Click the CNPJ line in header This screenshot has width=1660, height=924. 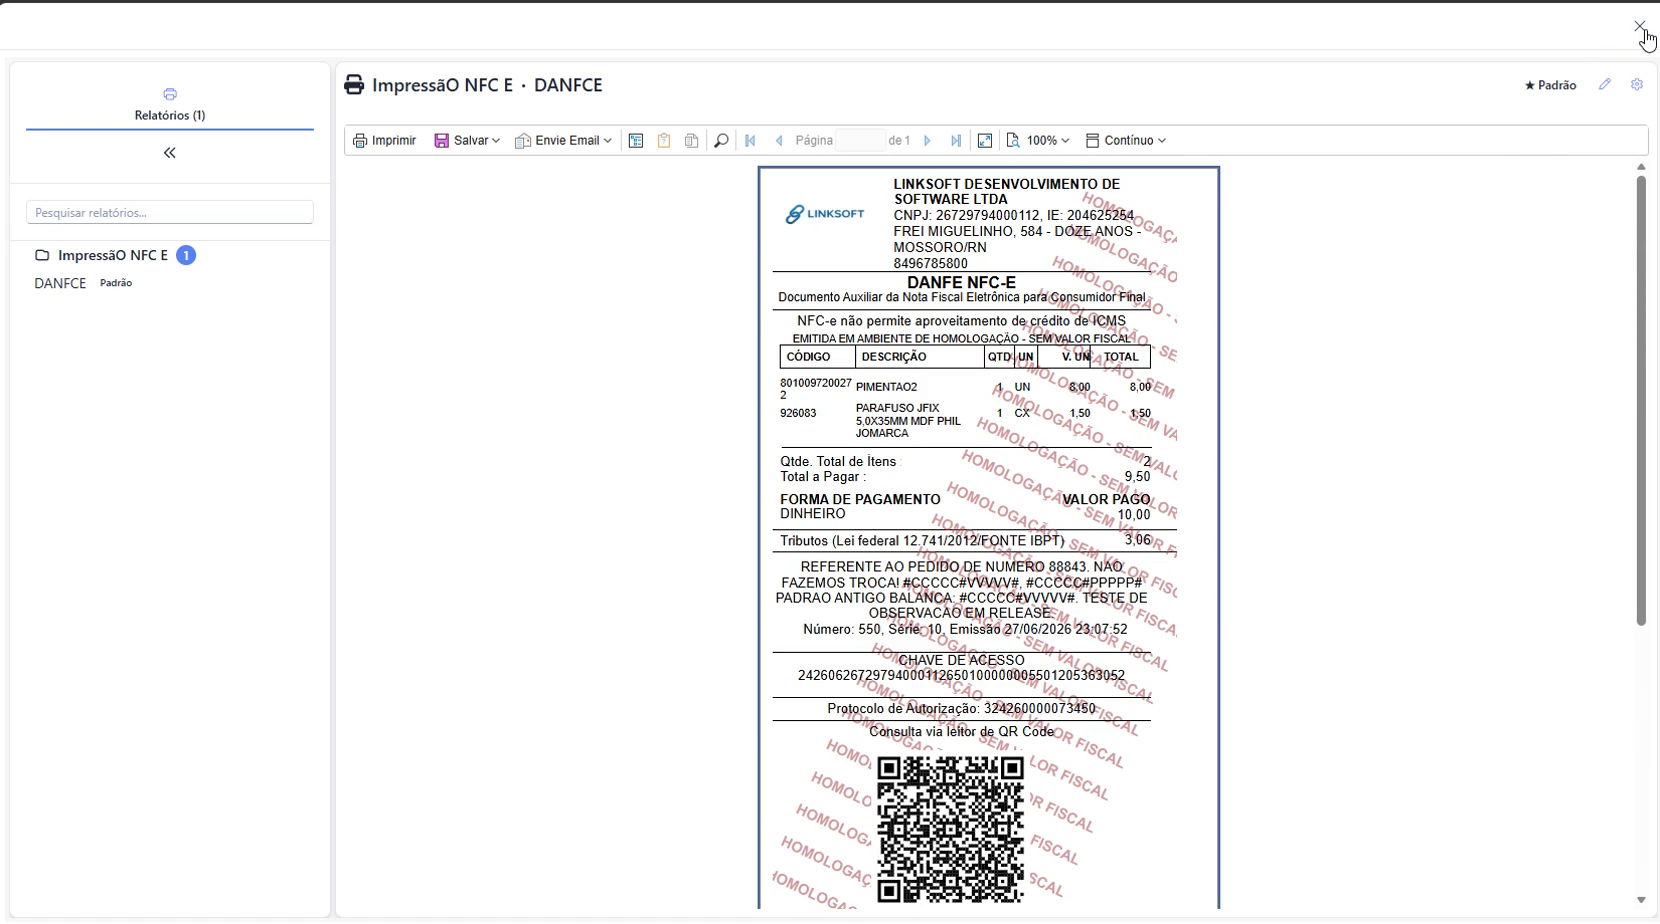tap(1014, 215)
